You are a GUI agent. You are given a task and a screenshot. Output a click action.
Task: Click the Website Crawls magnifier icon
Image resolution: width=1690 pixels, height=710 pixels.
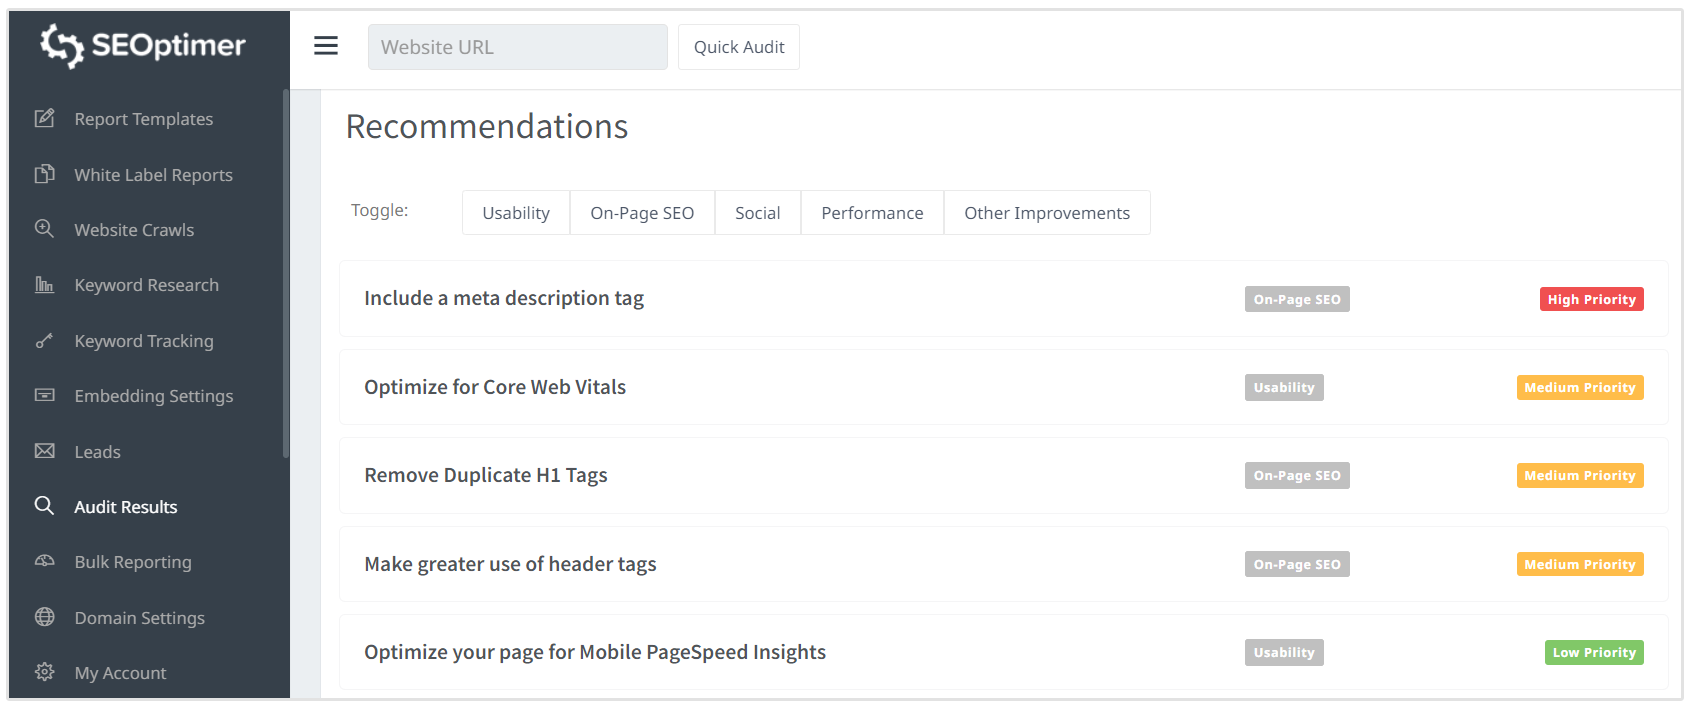coord(45,229)
